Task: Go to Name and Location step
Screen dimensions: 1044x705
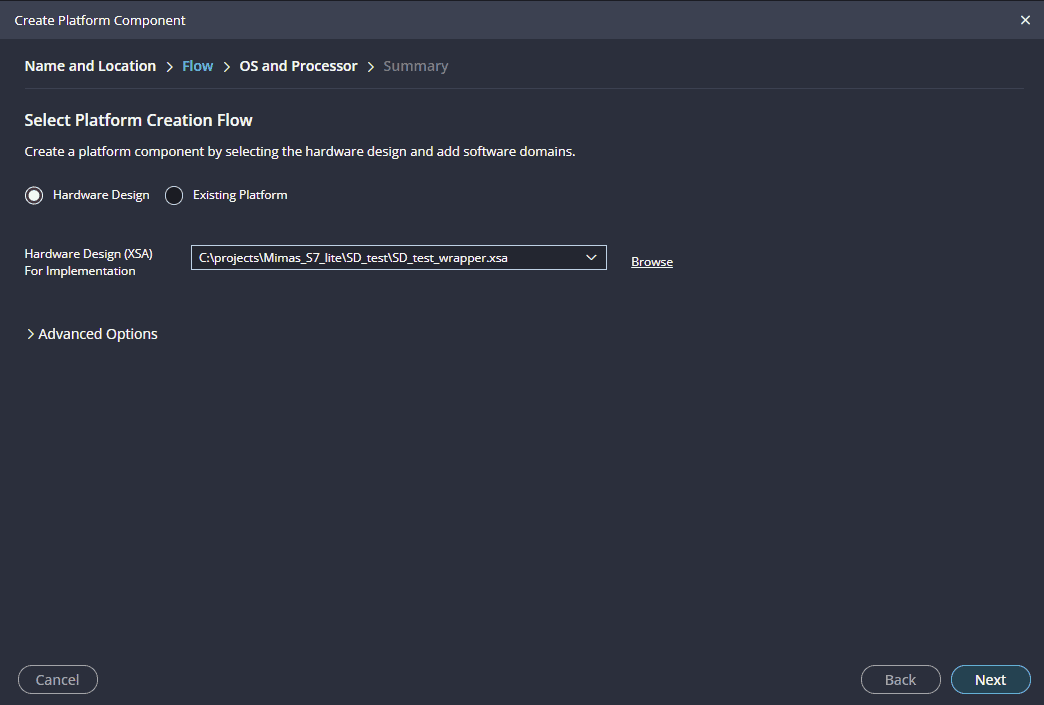Action: (90, 66)
